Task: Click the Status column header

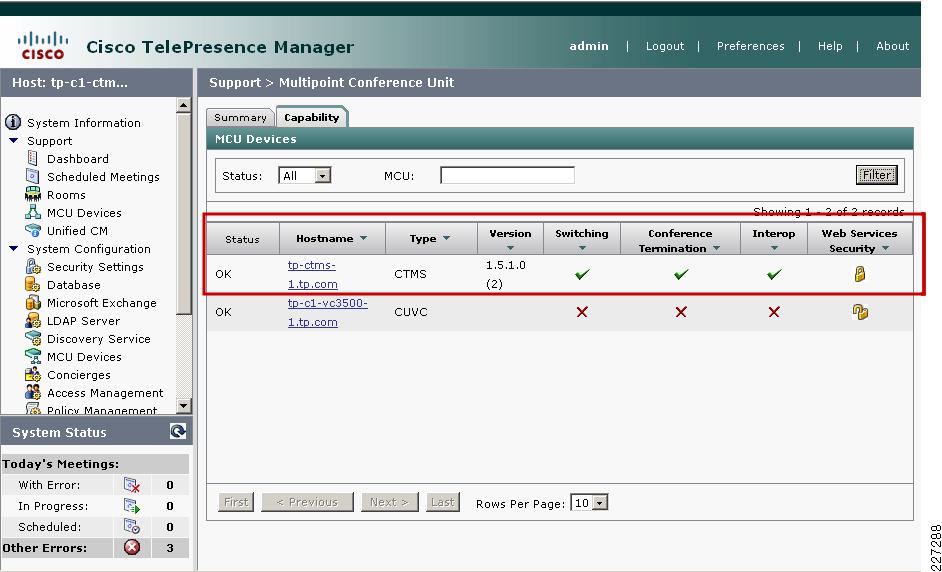Action: pos(243,239)
